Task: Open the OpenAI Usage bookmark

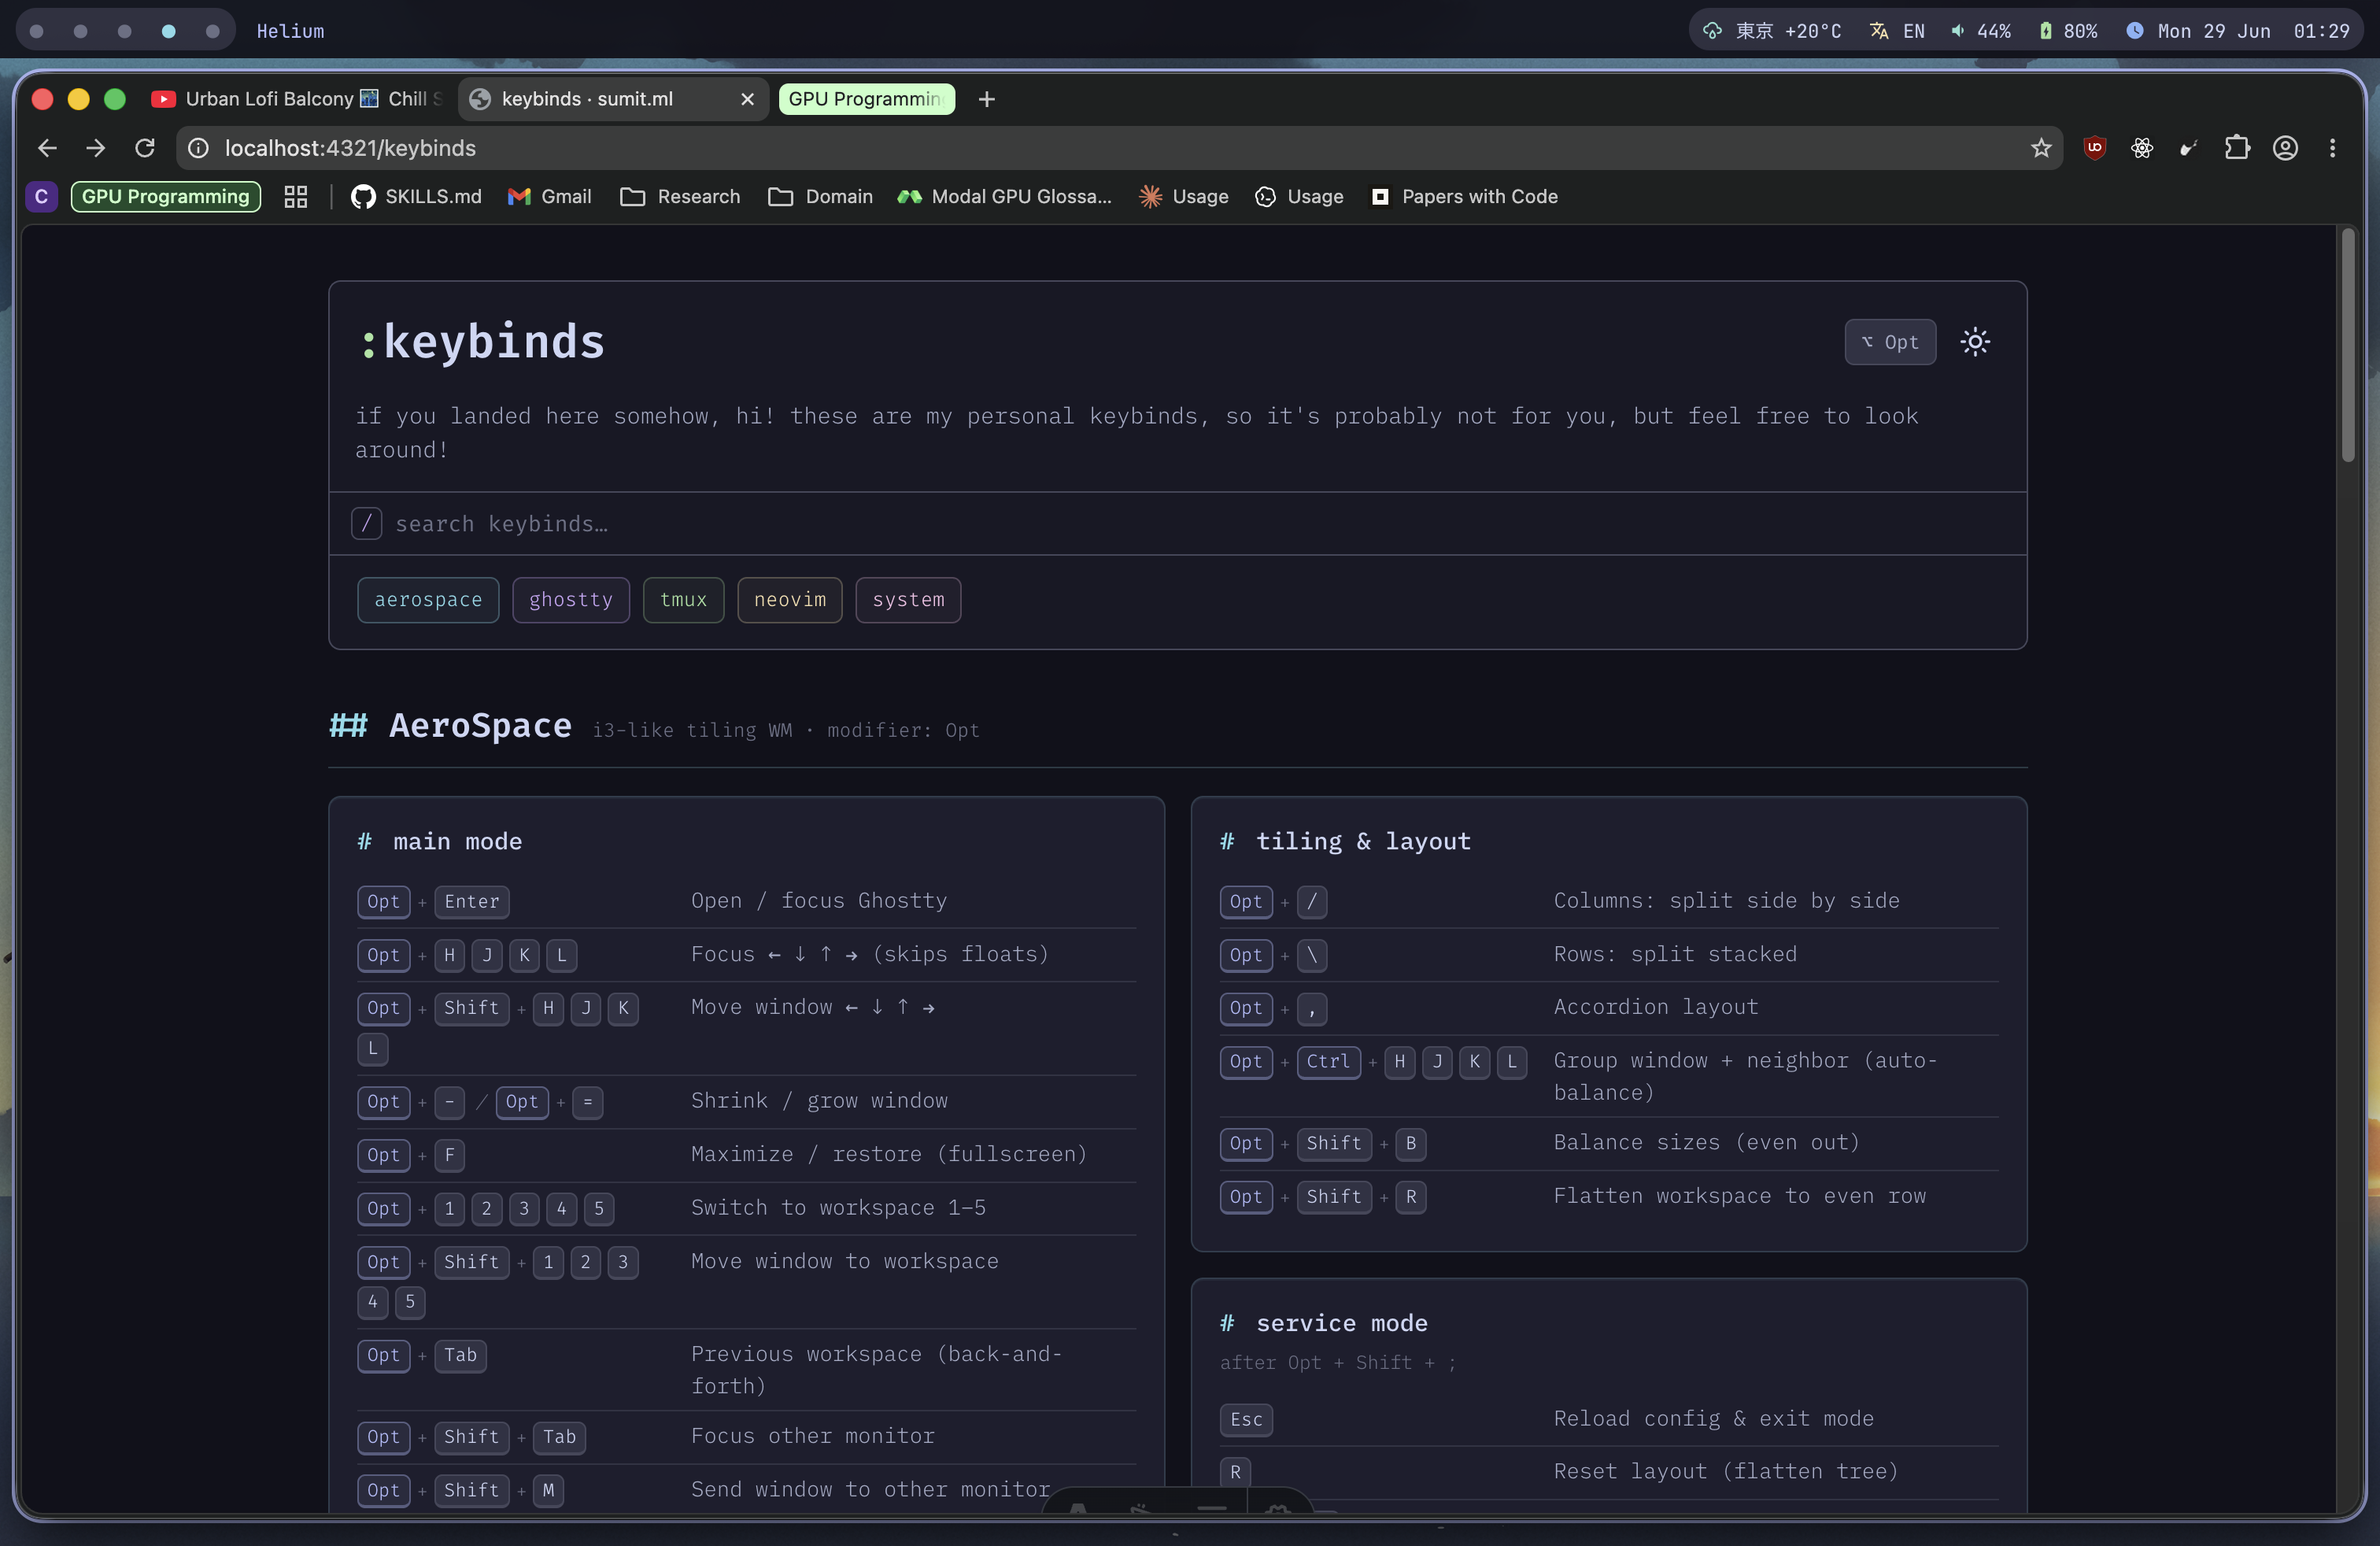Action: point(1299,197)
